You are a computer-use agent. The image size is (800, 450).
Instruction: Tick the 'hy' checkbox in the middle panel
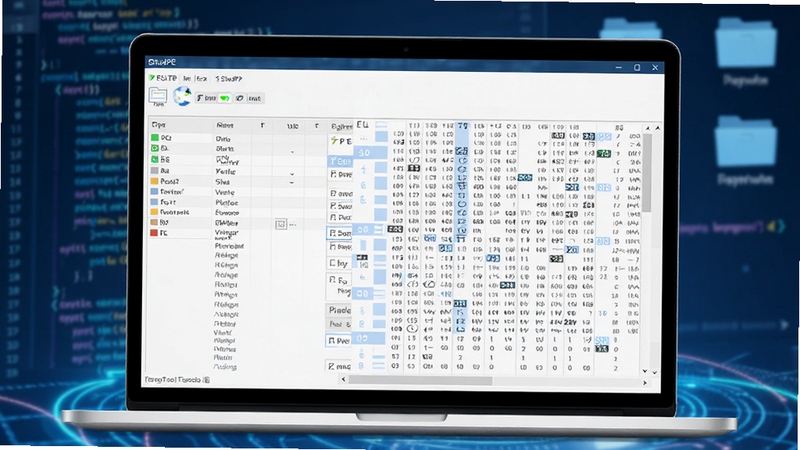pos(332,264)
